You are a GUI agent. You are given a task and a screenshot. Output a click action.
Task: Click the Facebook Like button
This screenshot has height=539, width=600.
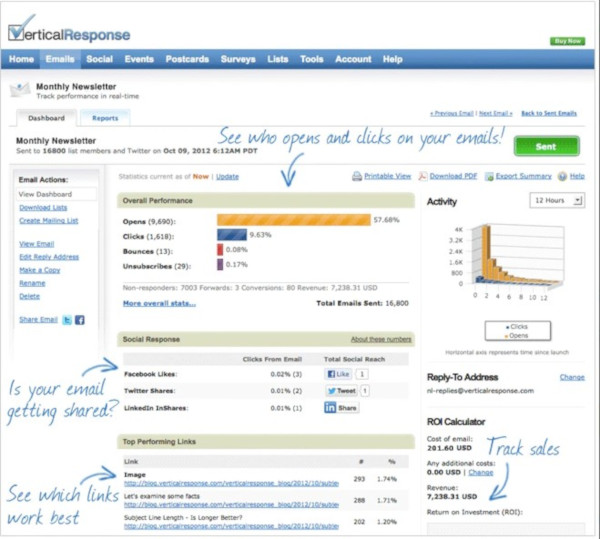coord(338,373)
